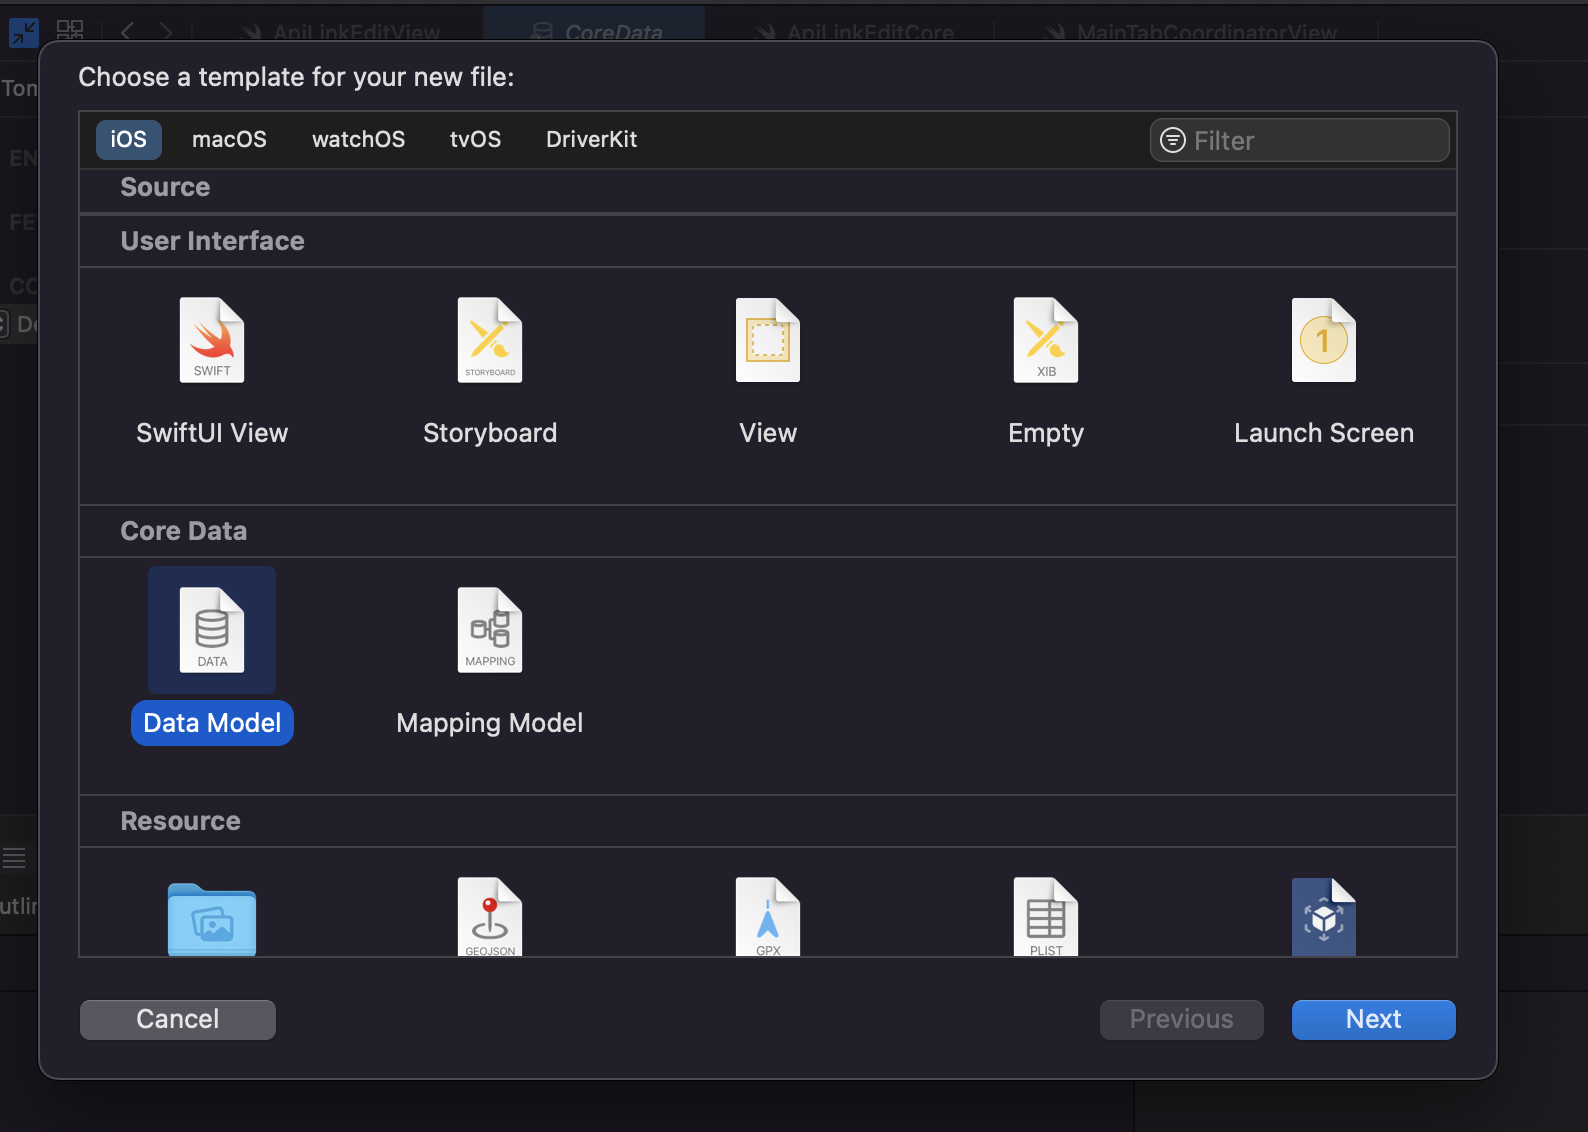Click the Cancel button
Screen dimensions: 1588x1132
(x=178, y=1019)
